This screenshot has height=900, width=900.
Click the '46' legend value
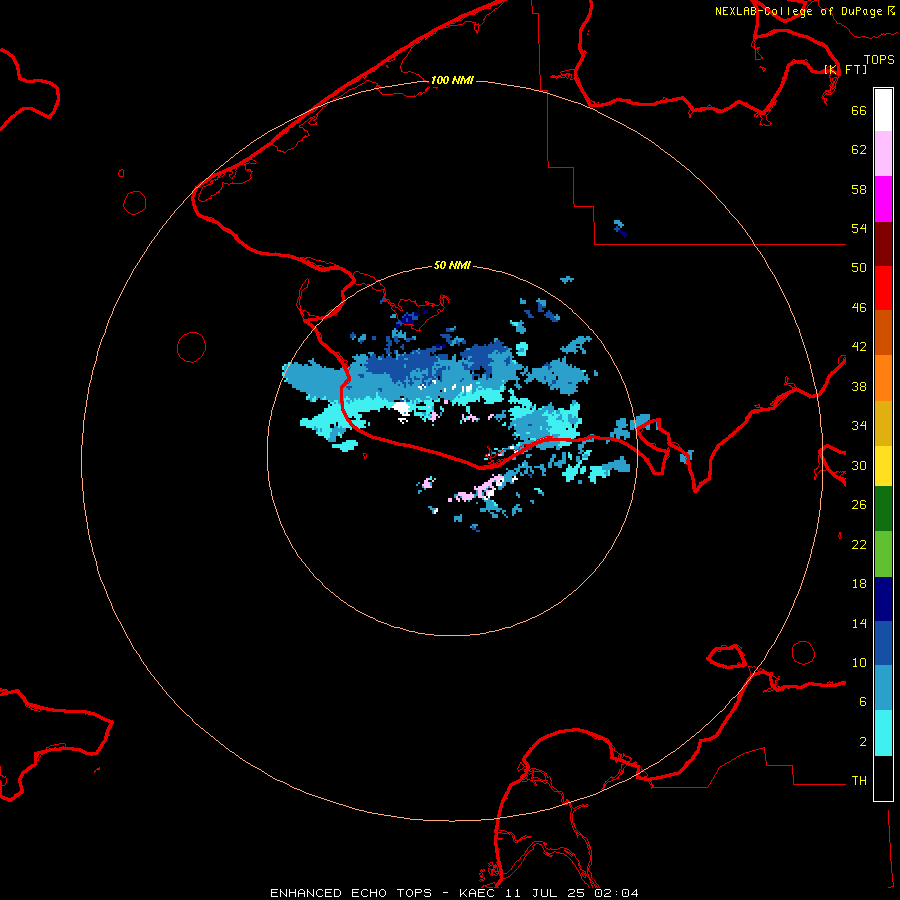click(859, 308)
